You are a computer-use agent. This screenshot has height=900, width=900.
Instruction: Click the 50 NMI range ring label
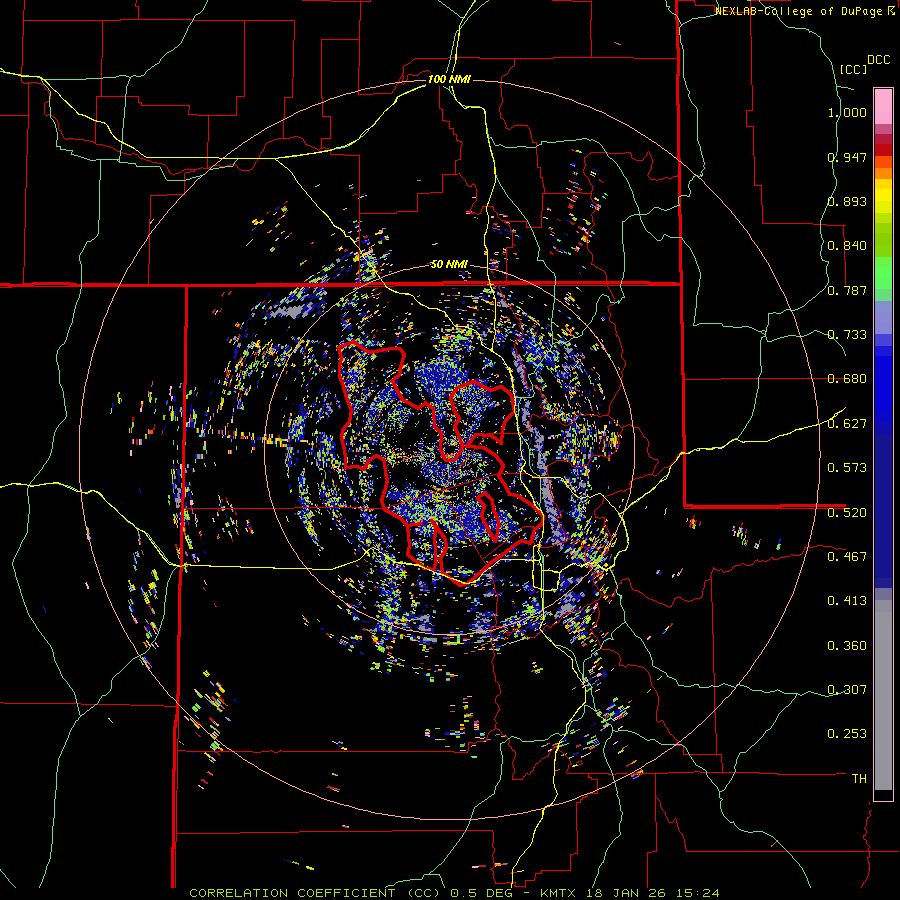449,264
